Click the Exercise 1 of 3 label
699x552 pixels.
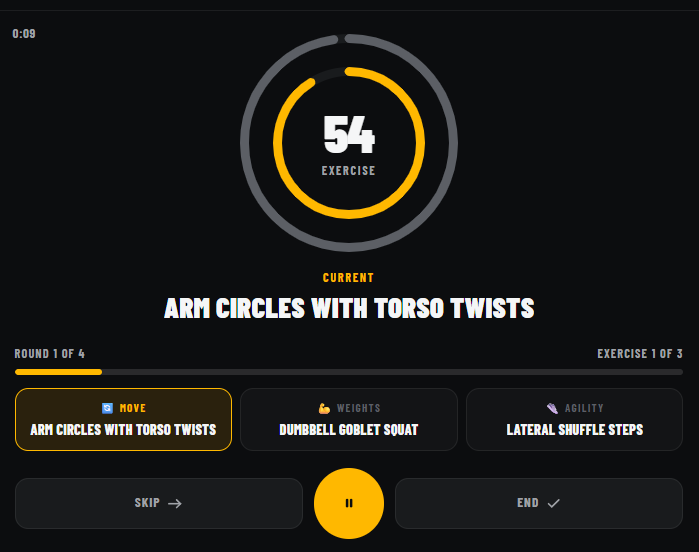[x=640, y=354]
